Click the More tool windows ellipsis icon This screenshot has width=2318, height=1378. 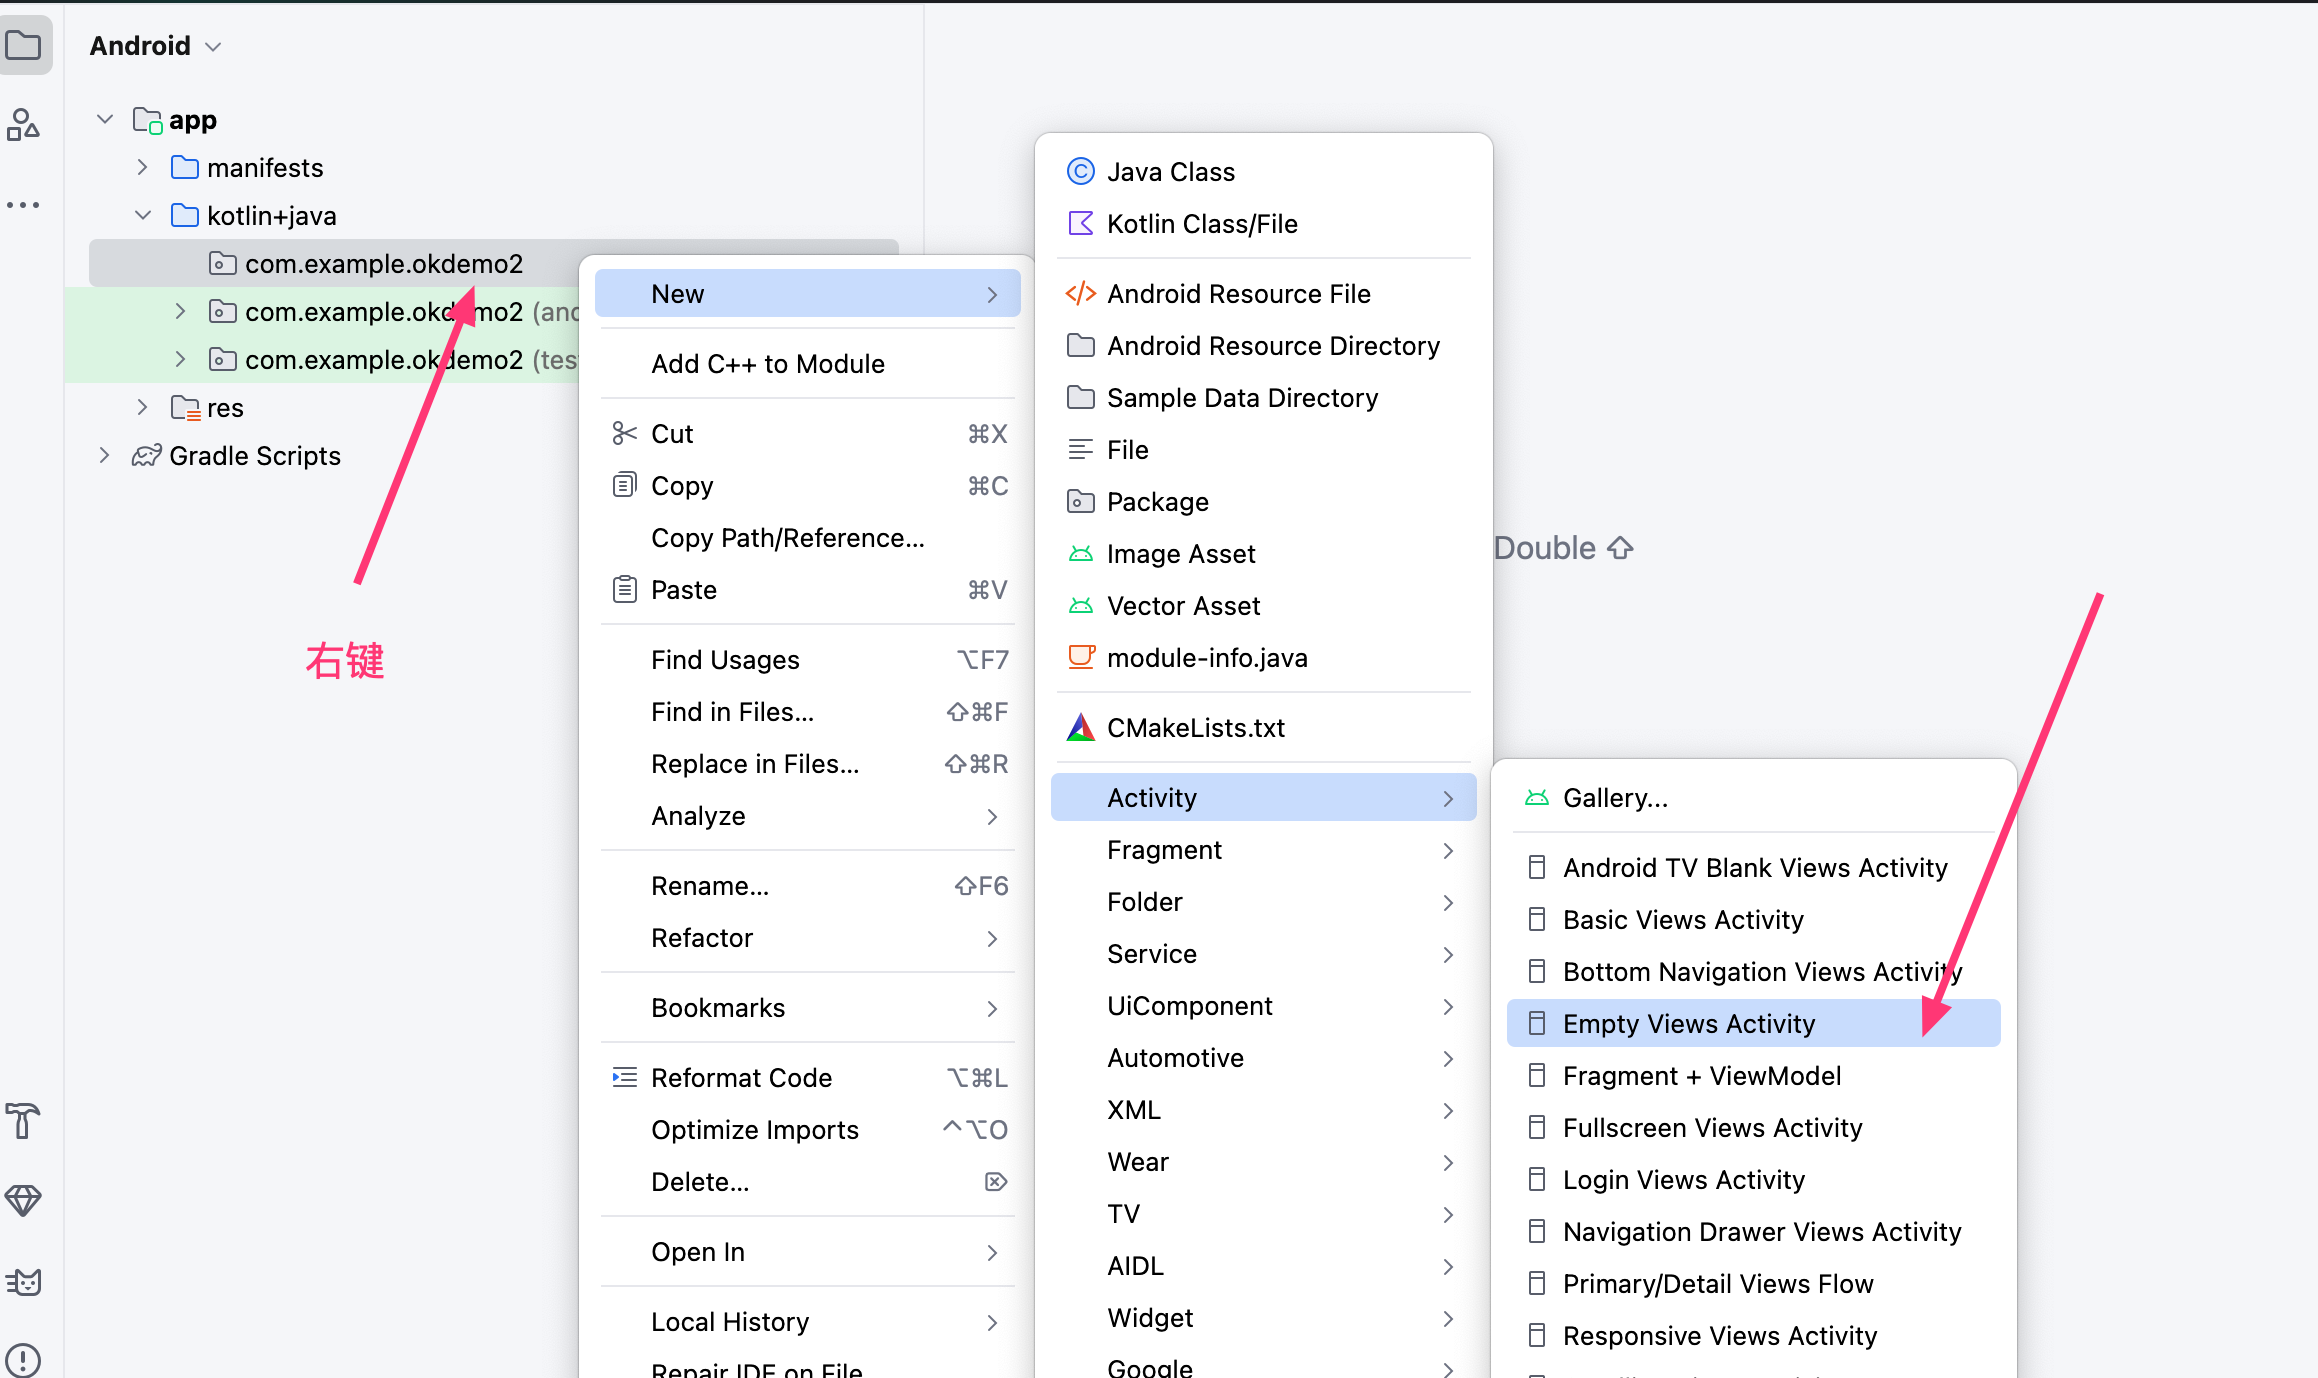point(24,205)
